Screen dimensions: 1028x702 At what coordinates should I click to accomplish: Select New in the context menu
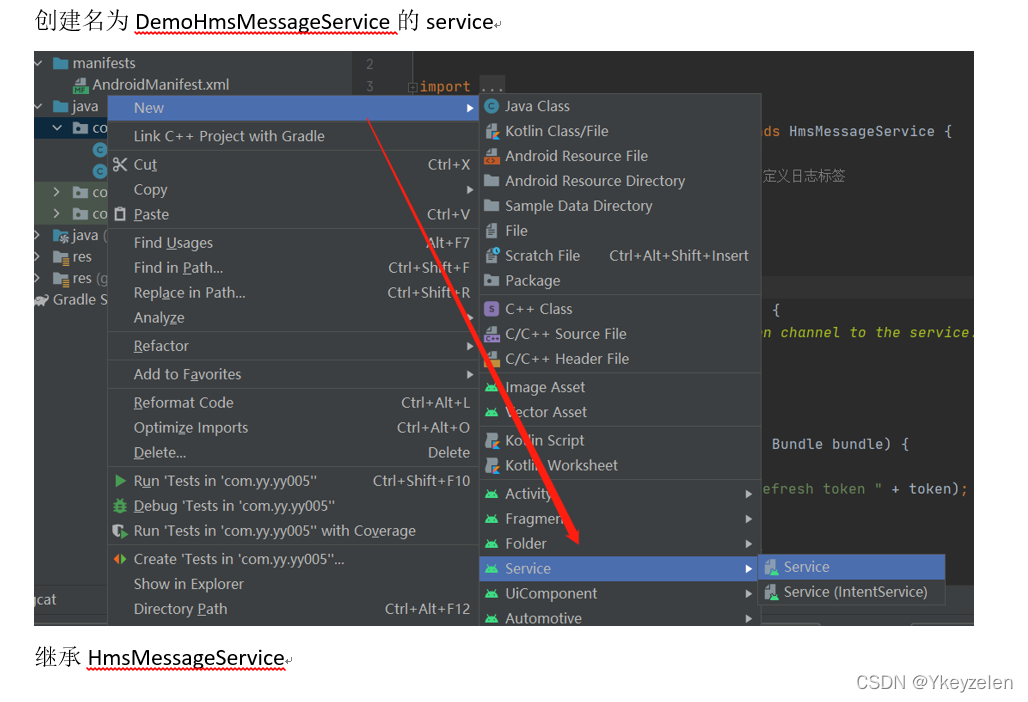293,108
